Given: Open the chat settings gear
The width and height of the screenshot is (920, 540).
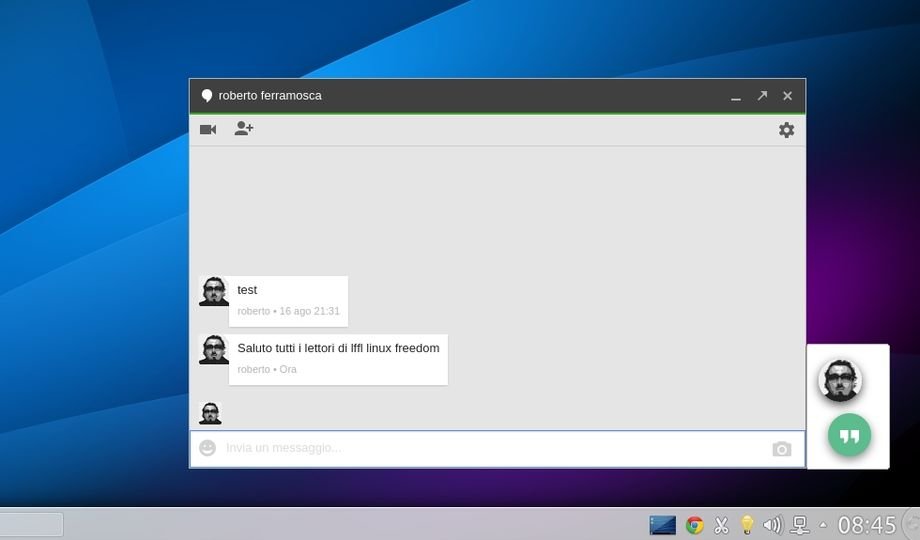Looking at the screenshot, I should (x=786, y=130).
